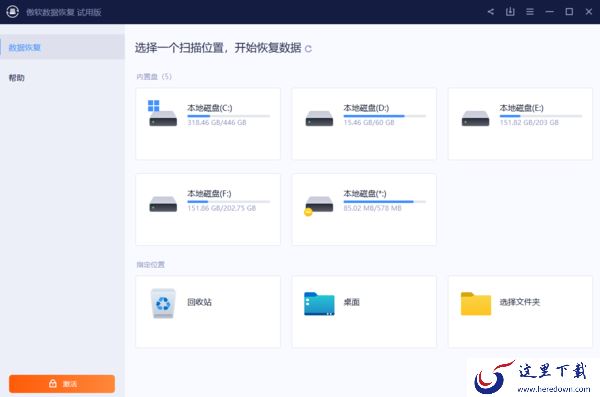The image size is (600, 397).
Task: Click the E: drive usage bar
Action: [541, 116]
